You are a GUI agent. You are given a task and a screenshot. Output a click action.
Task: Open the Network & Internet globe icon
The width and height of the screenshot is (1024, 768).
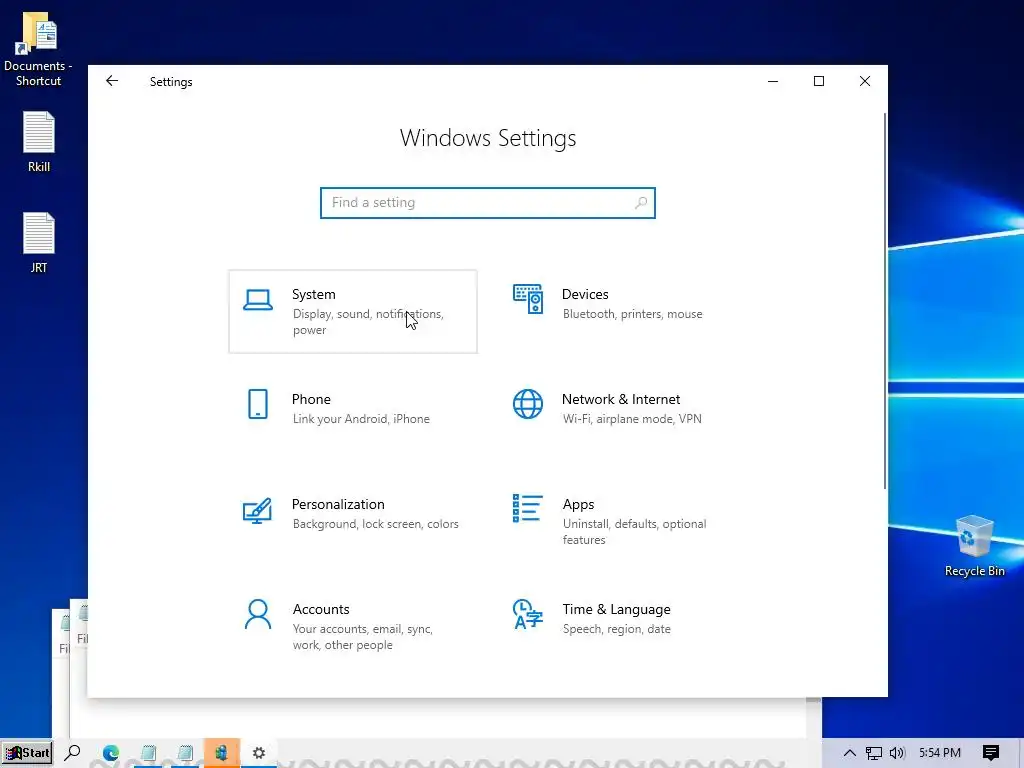528,404
